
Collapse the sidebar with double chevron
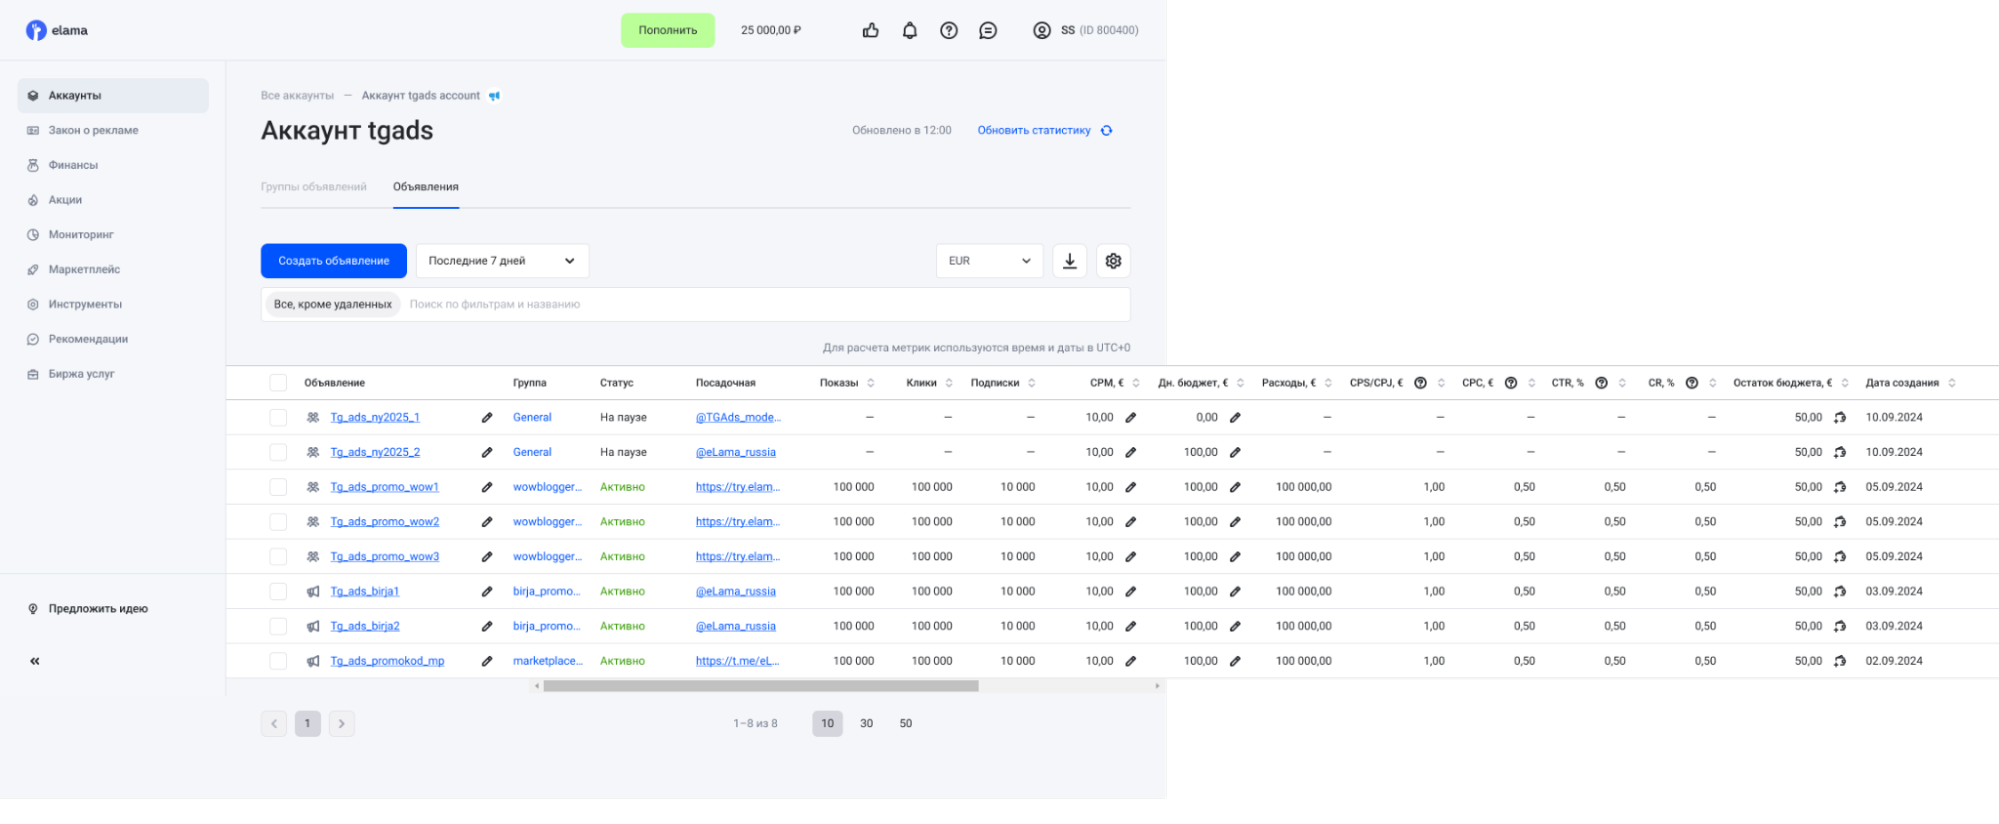click(35, 661)
